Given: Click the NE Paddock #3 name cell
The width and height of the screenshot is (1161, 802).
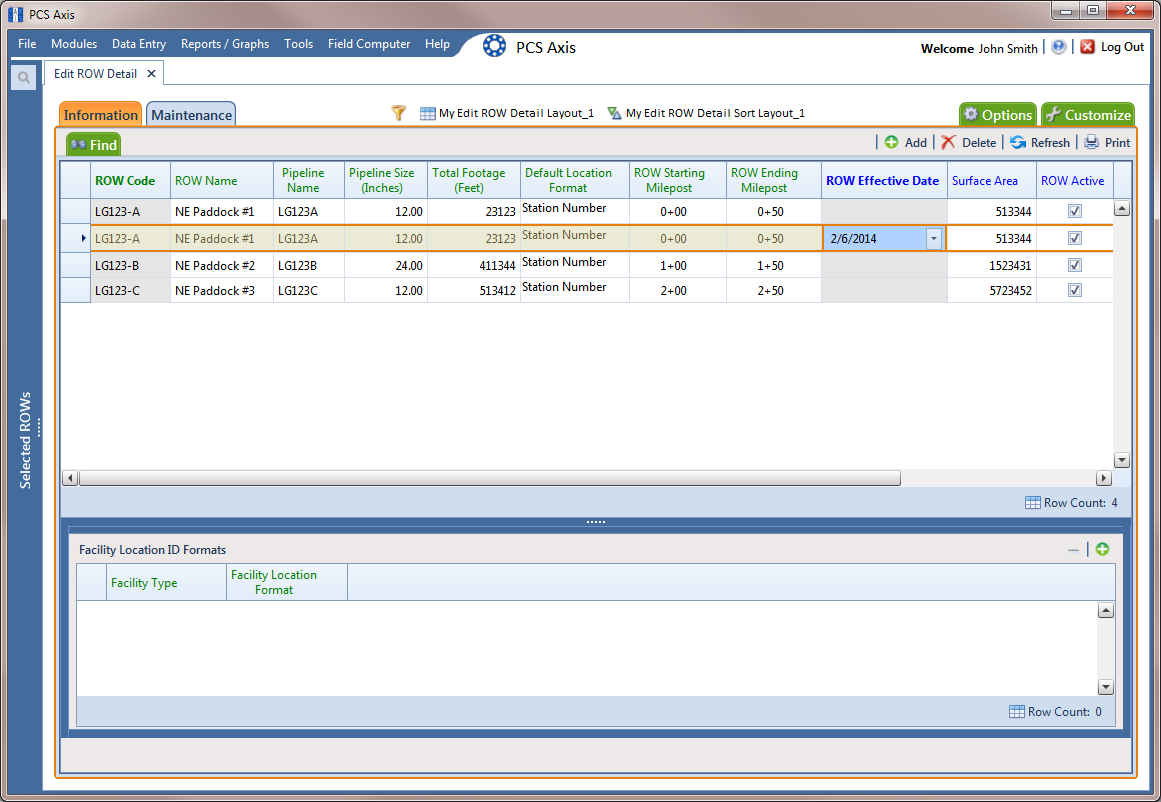Looking at the screenshot, I should point(221,290).
